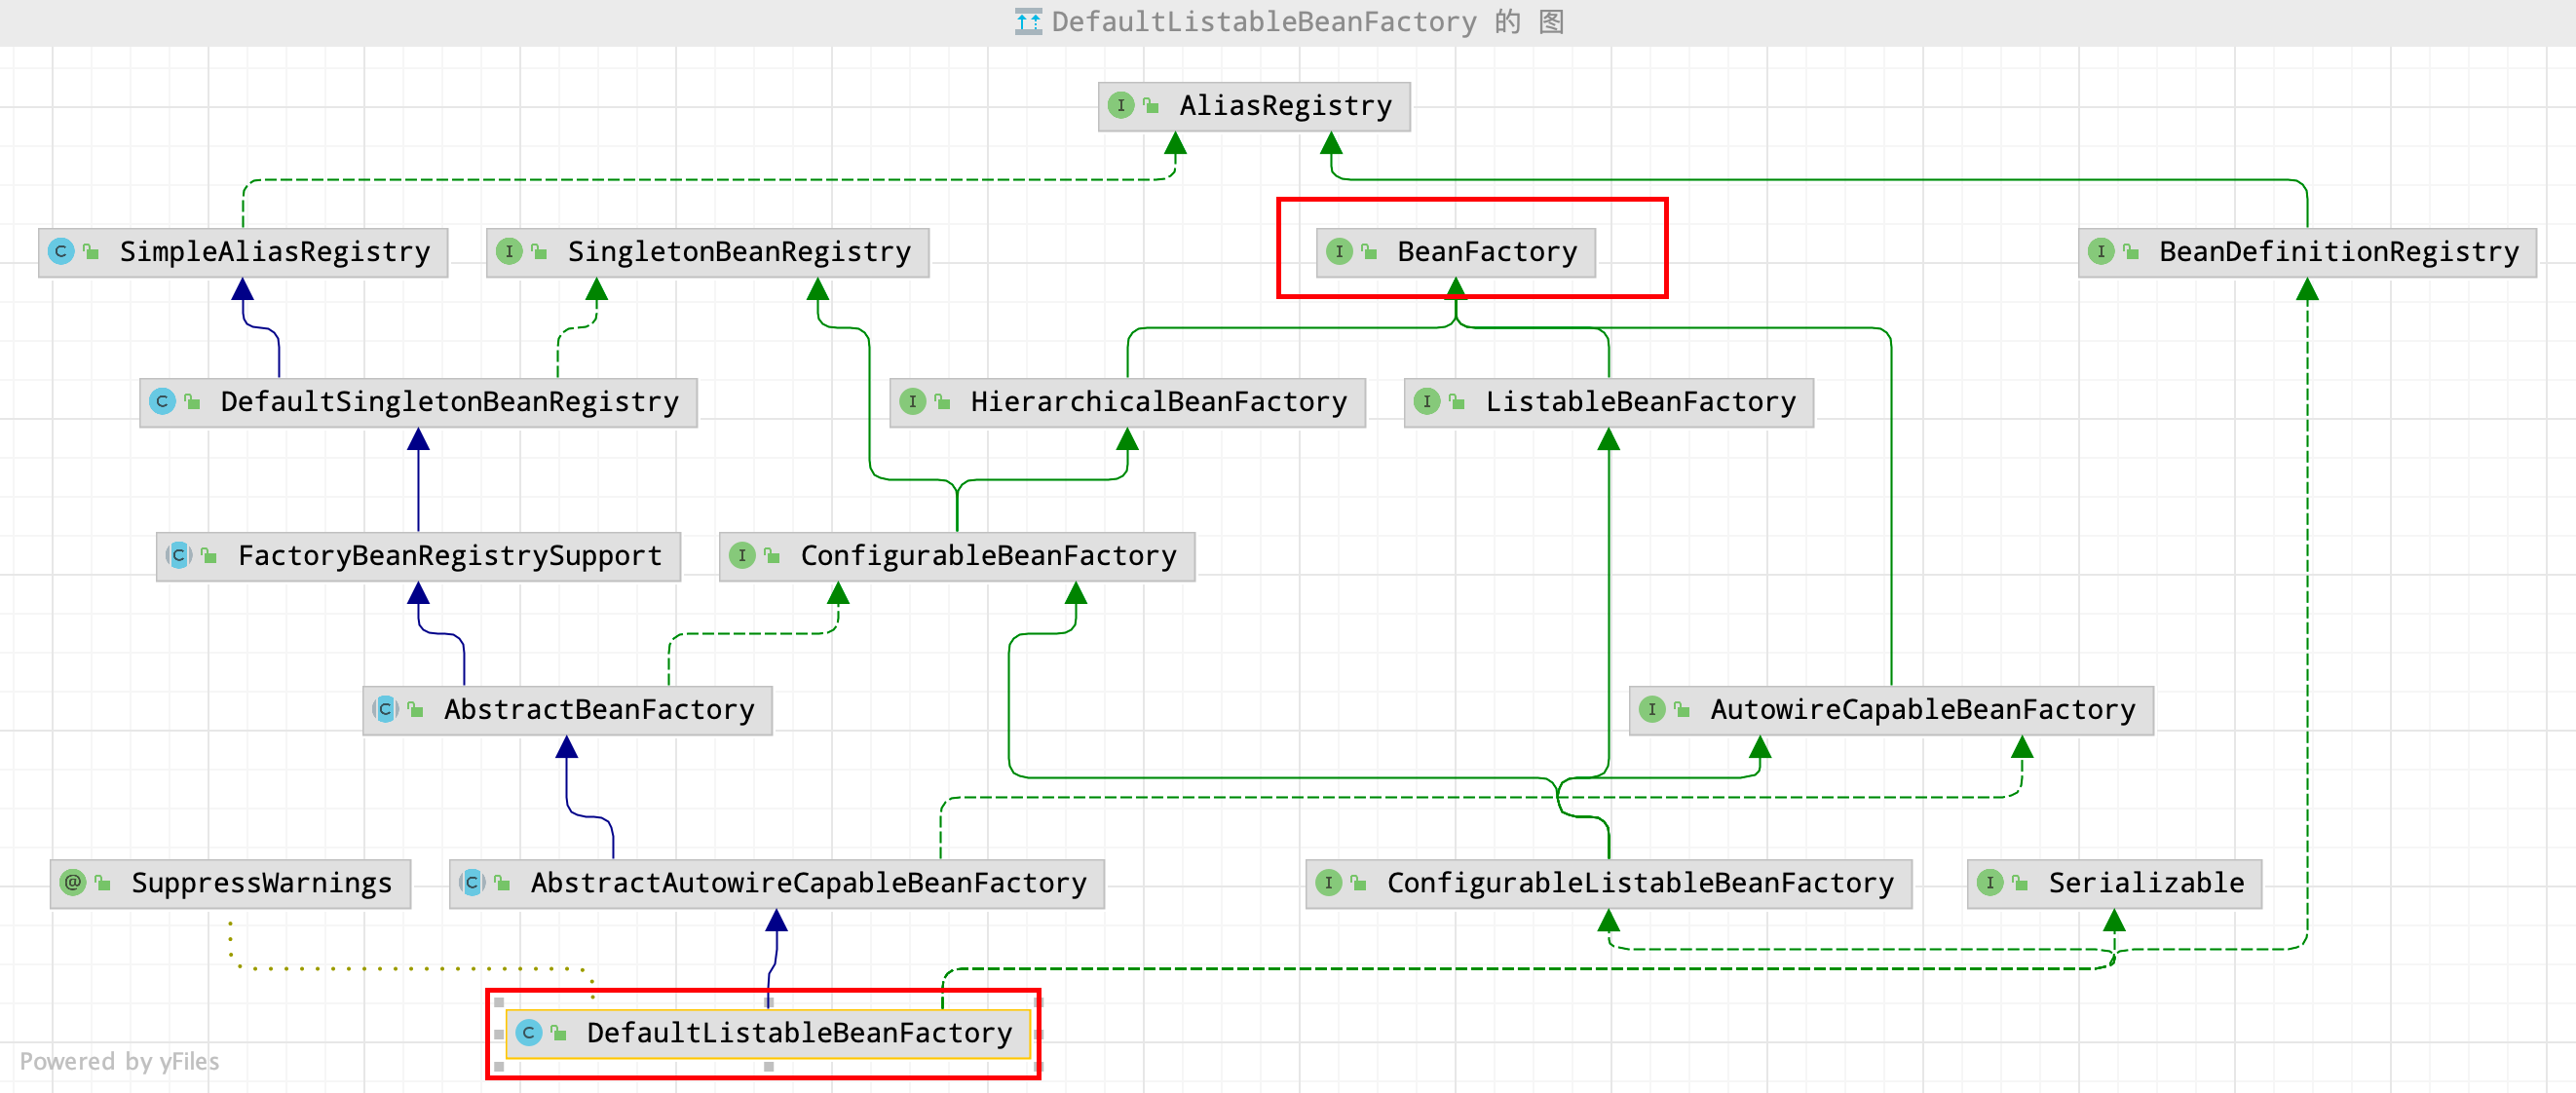Click the AbstractAutowireCapableBeanFactory class icon

472,883
